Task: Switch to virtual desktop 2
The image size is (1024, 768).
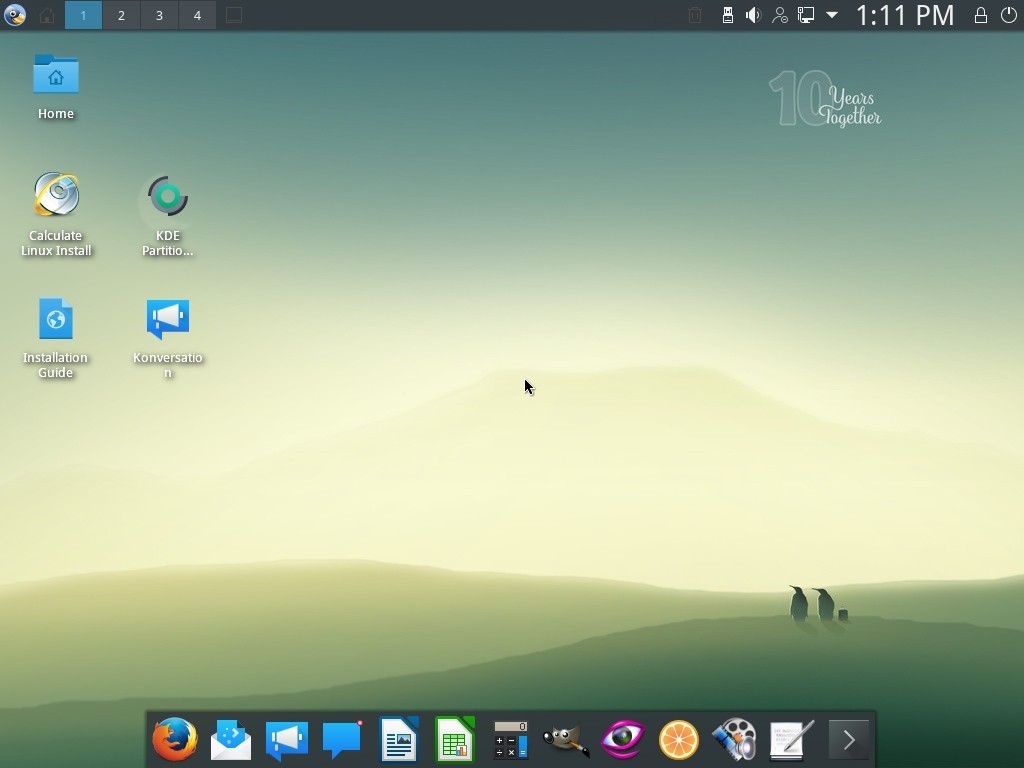Action: [x=121, y=15]
